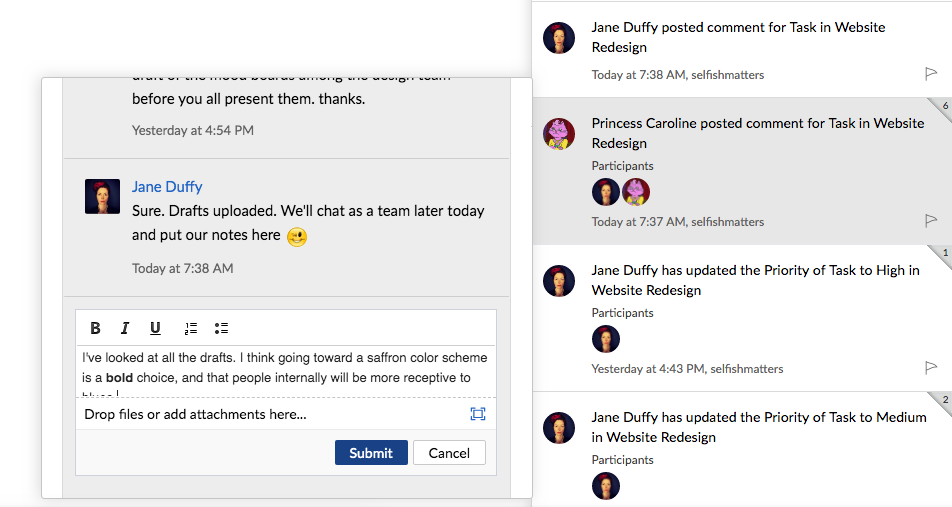Screen dimensions: 952x507
Task: Insert a numbered list in comment
Action: tap(191, 328)
